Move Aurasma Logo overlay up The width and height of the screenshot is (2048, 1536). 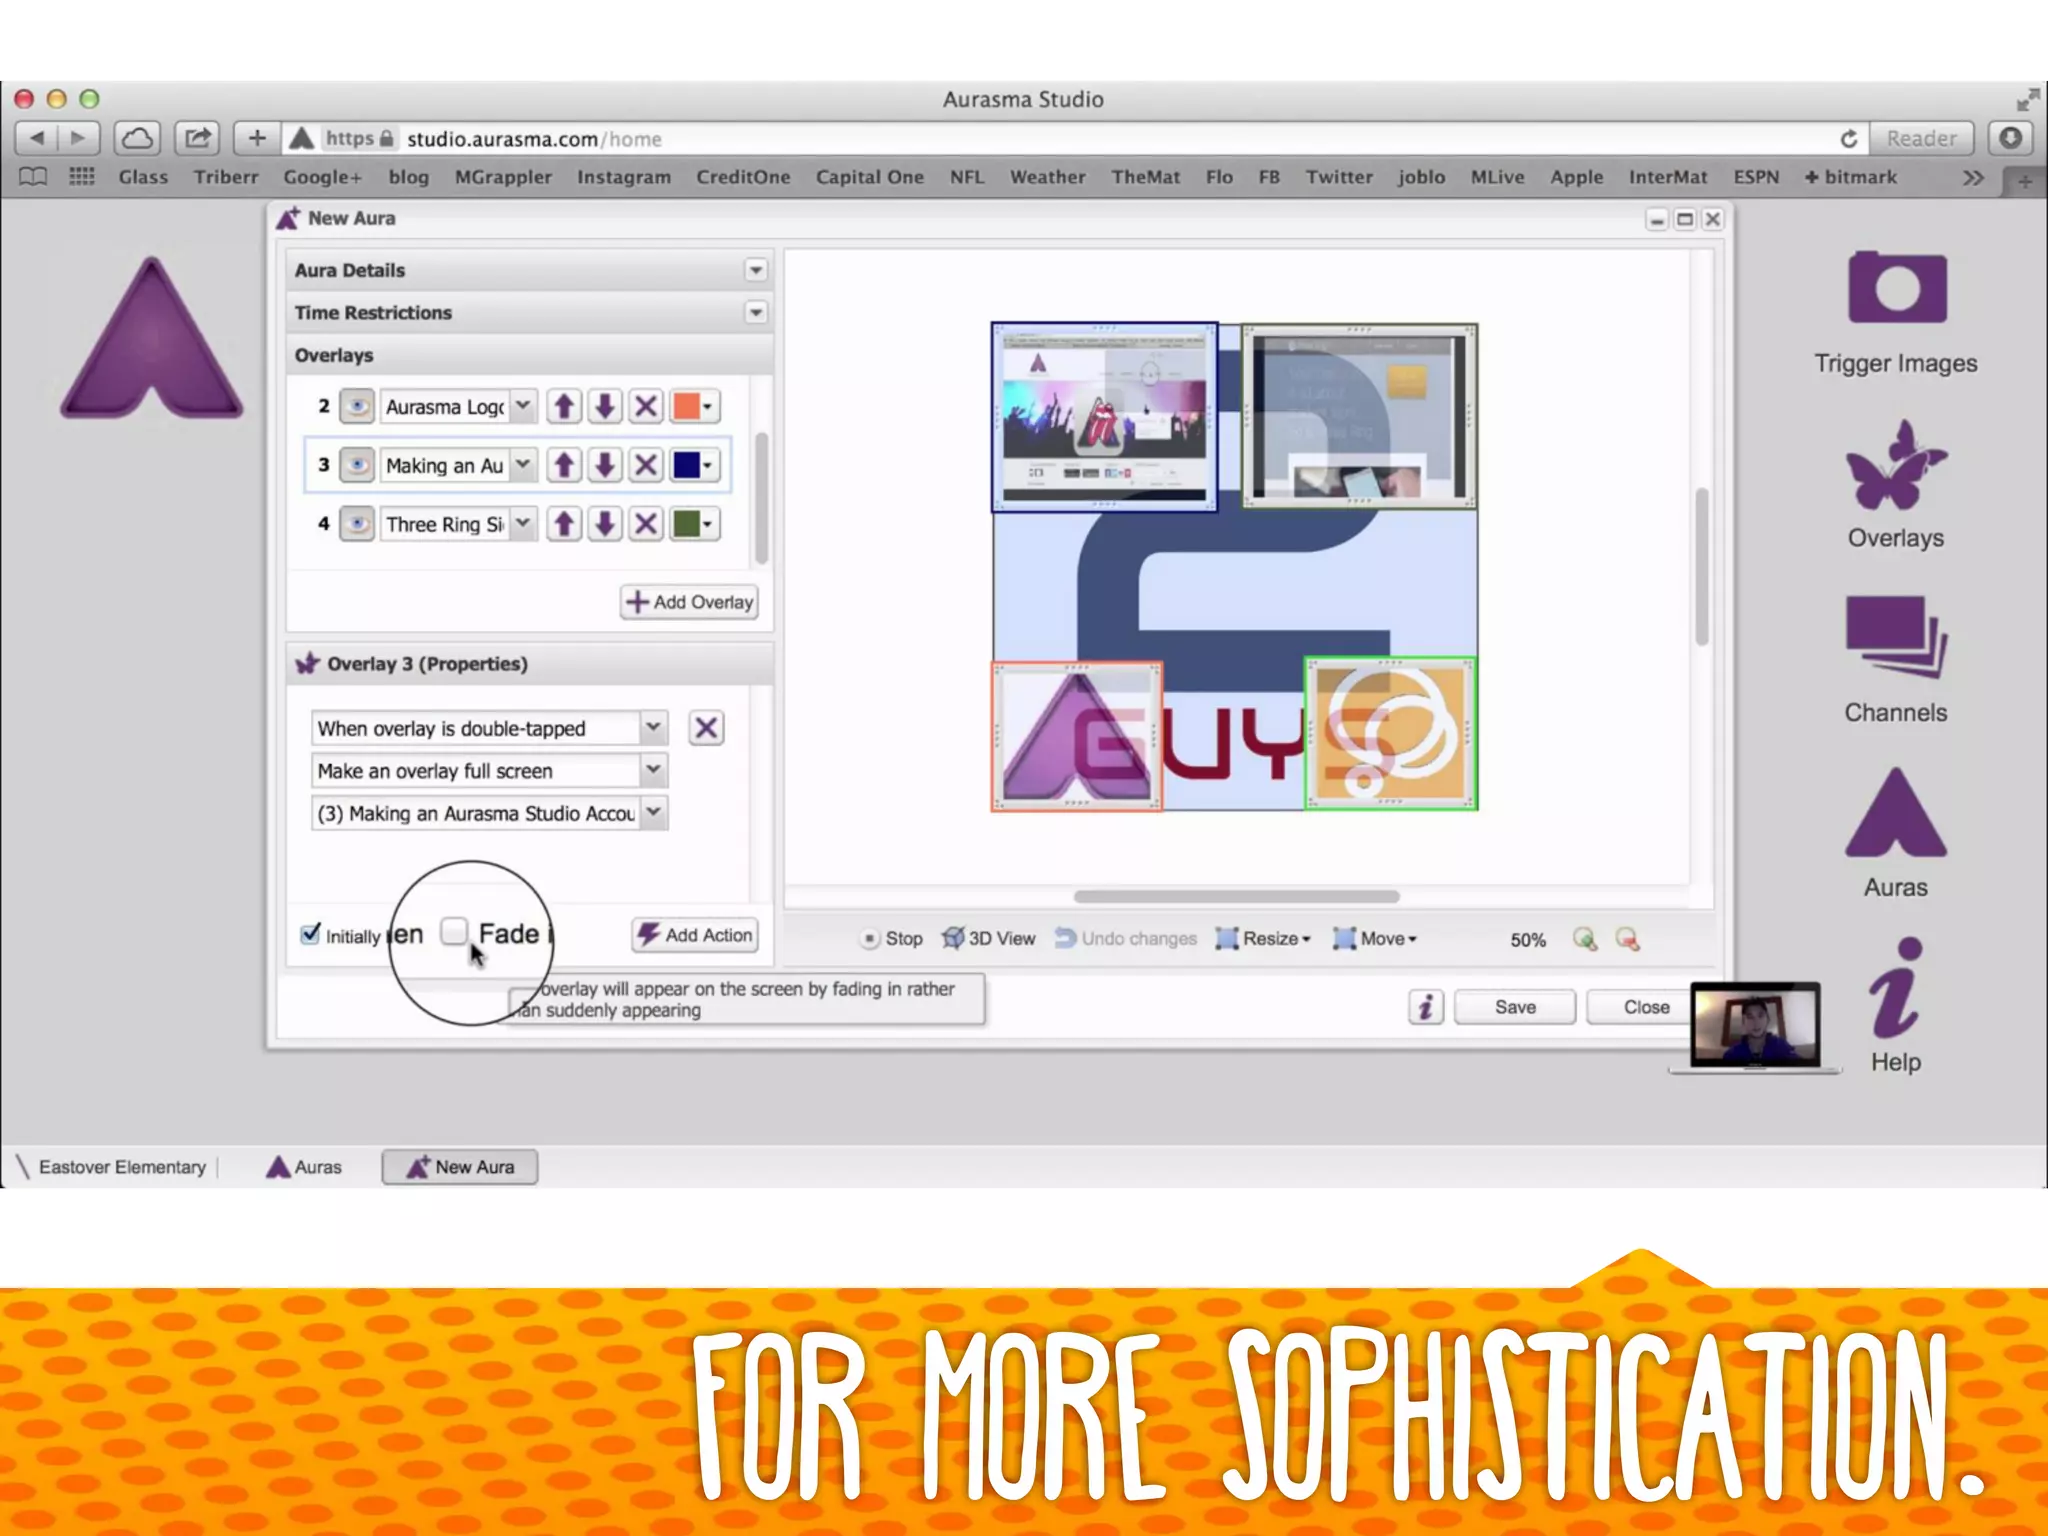tap(564, 407)
